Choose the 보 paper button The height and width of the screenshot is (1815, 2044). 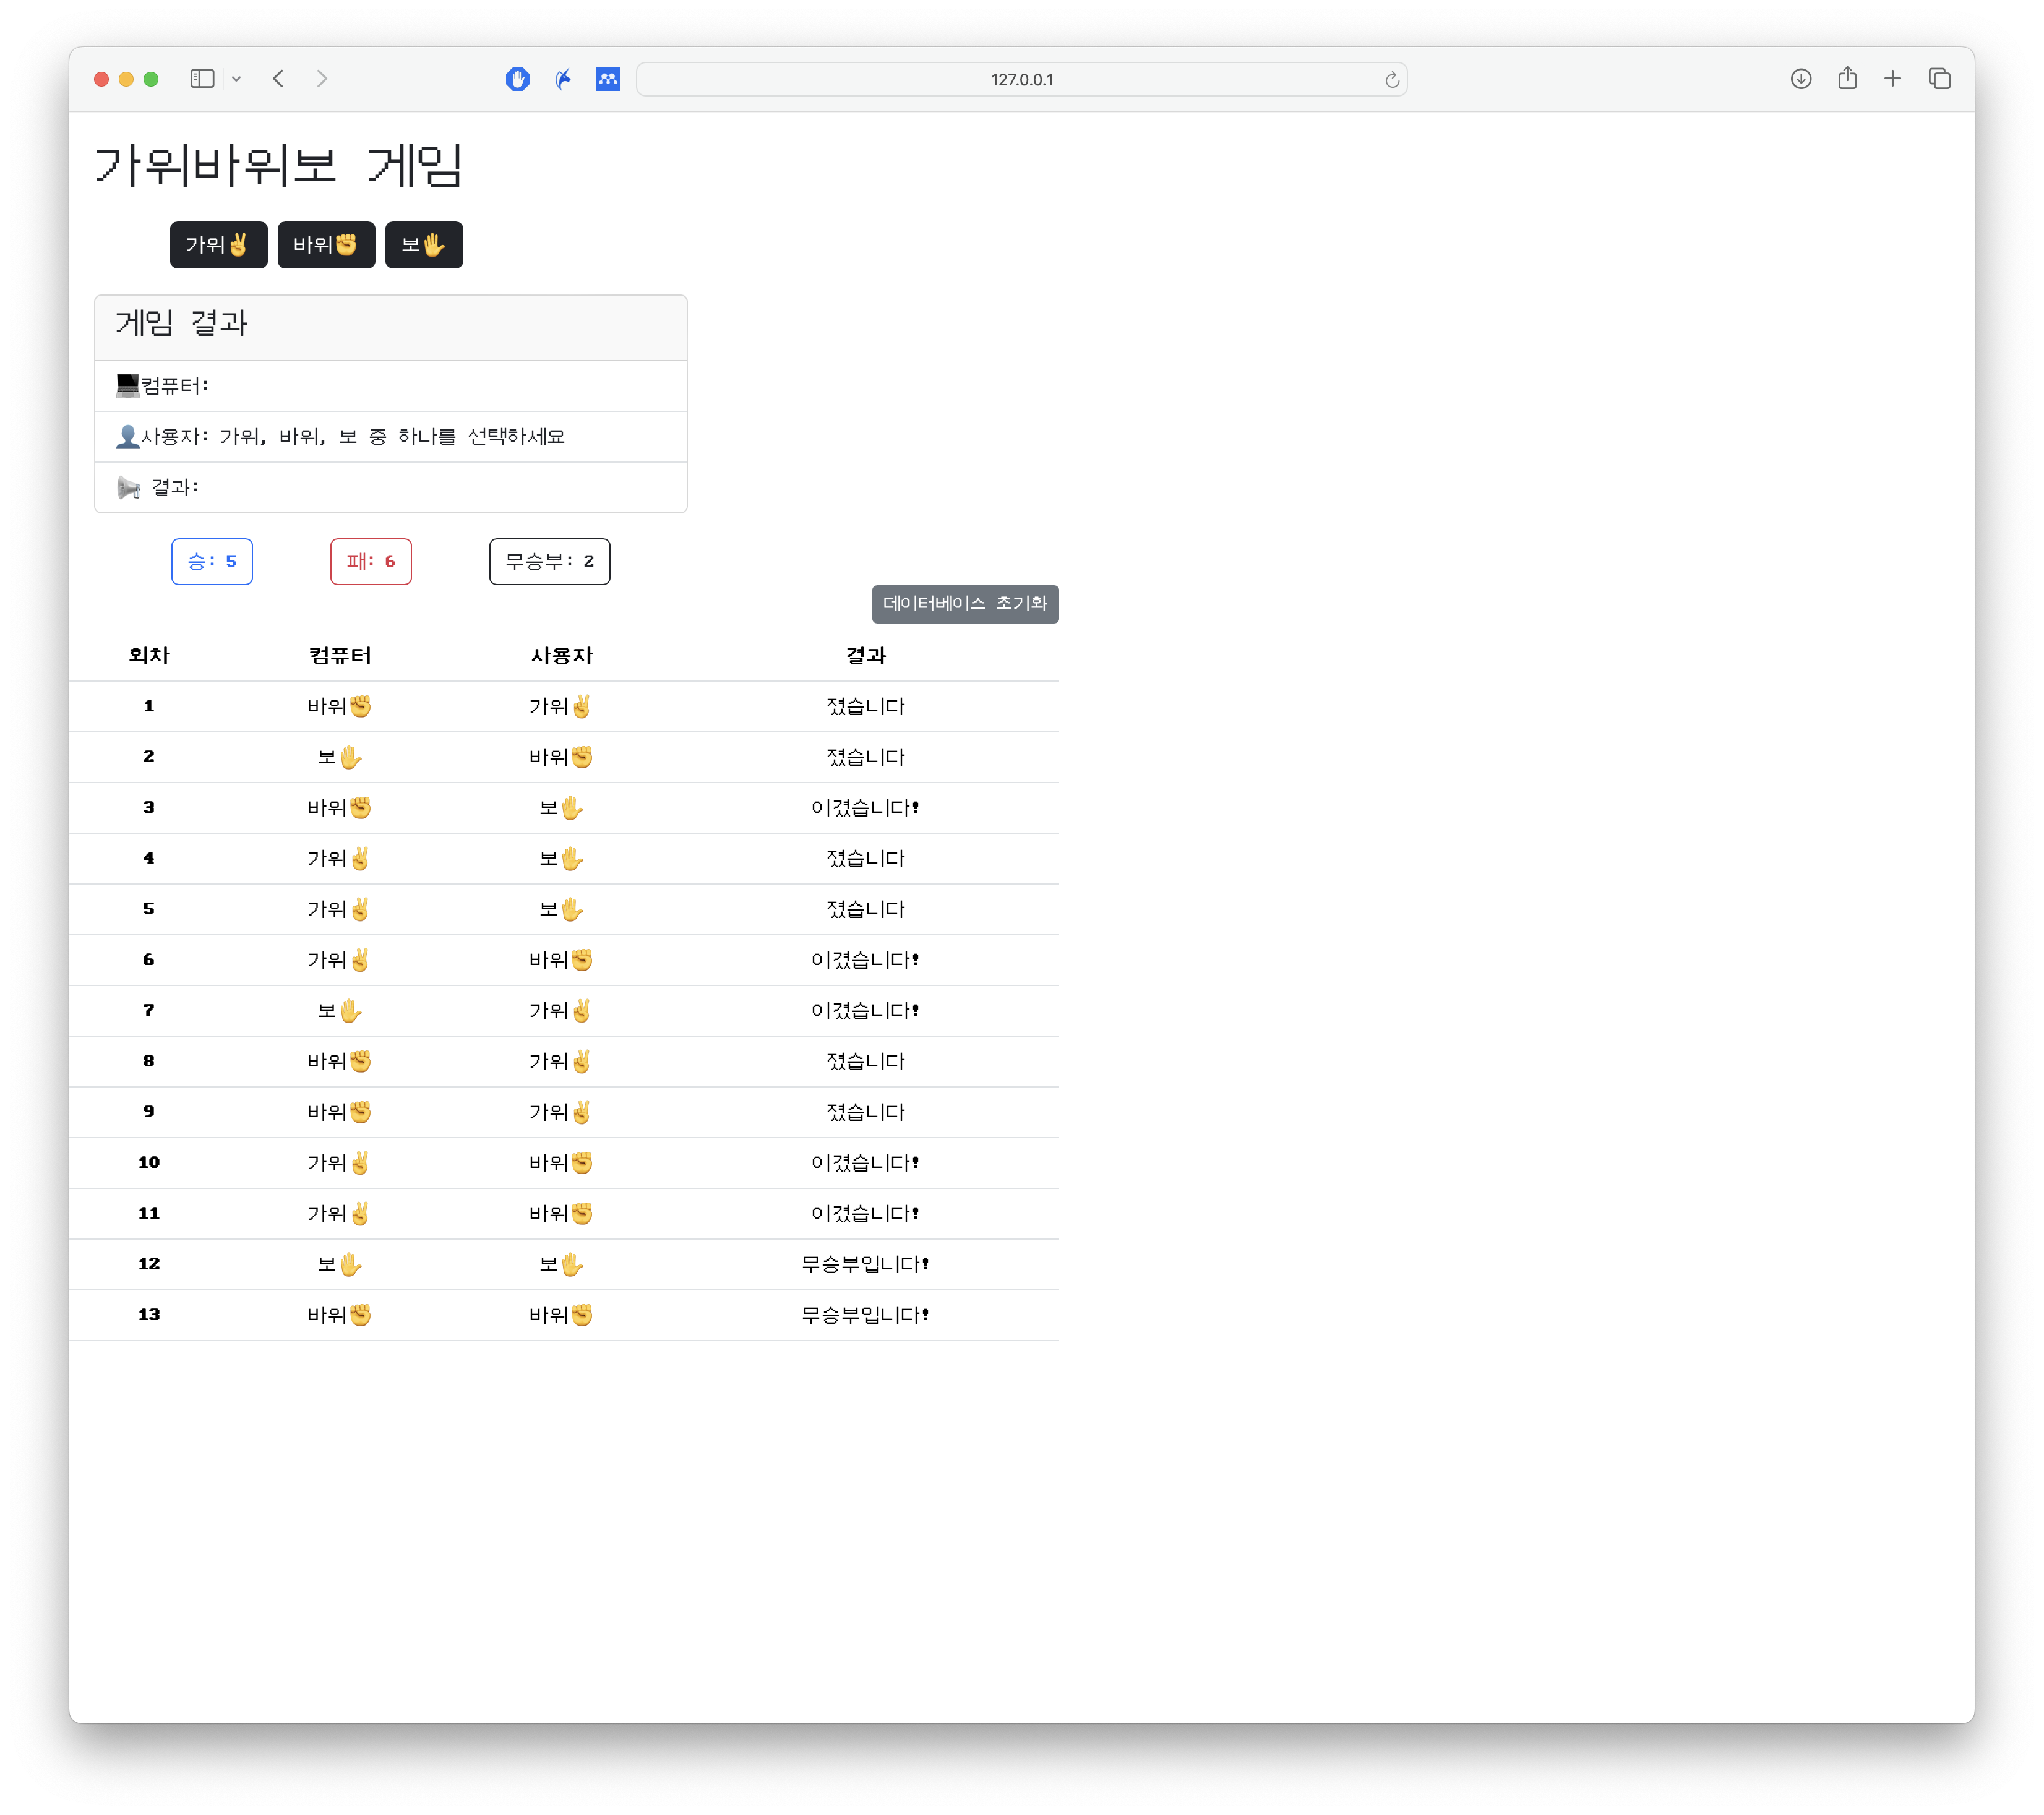(x=424, y=245)
